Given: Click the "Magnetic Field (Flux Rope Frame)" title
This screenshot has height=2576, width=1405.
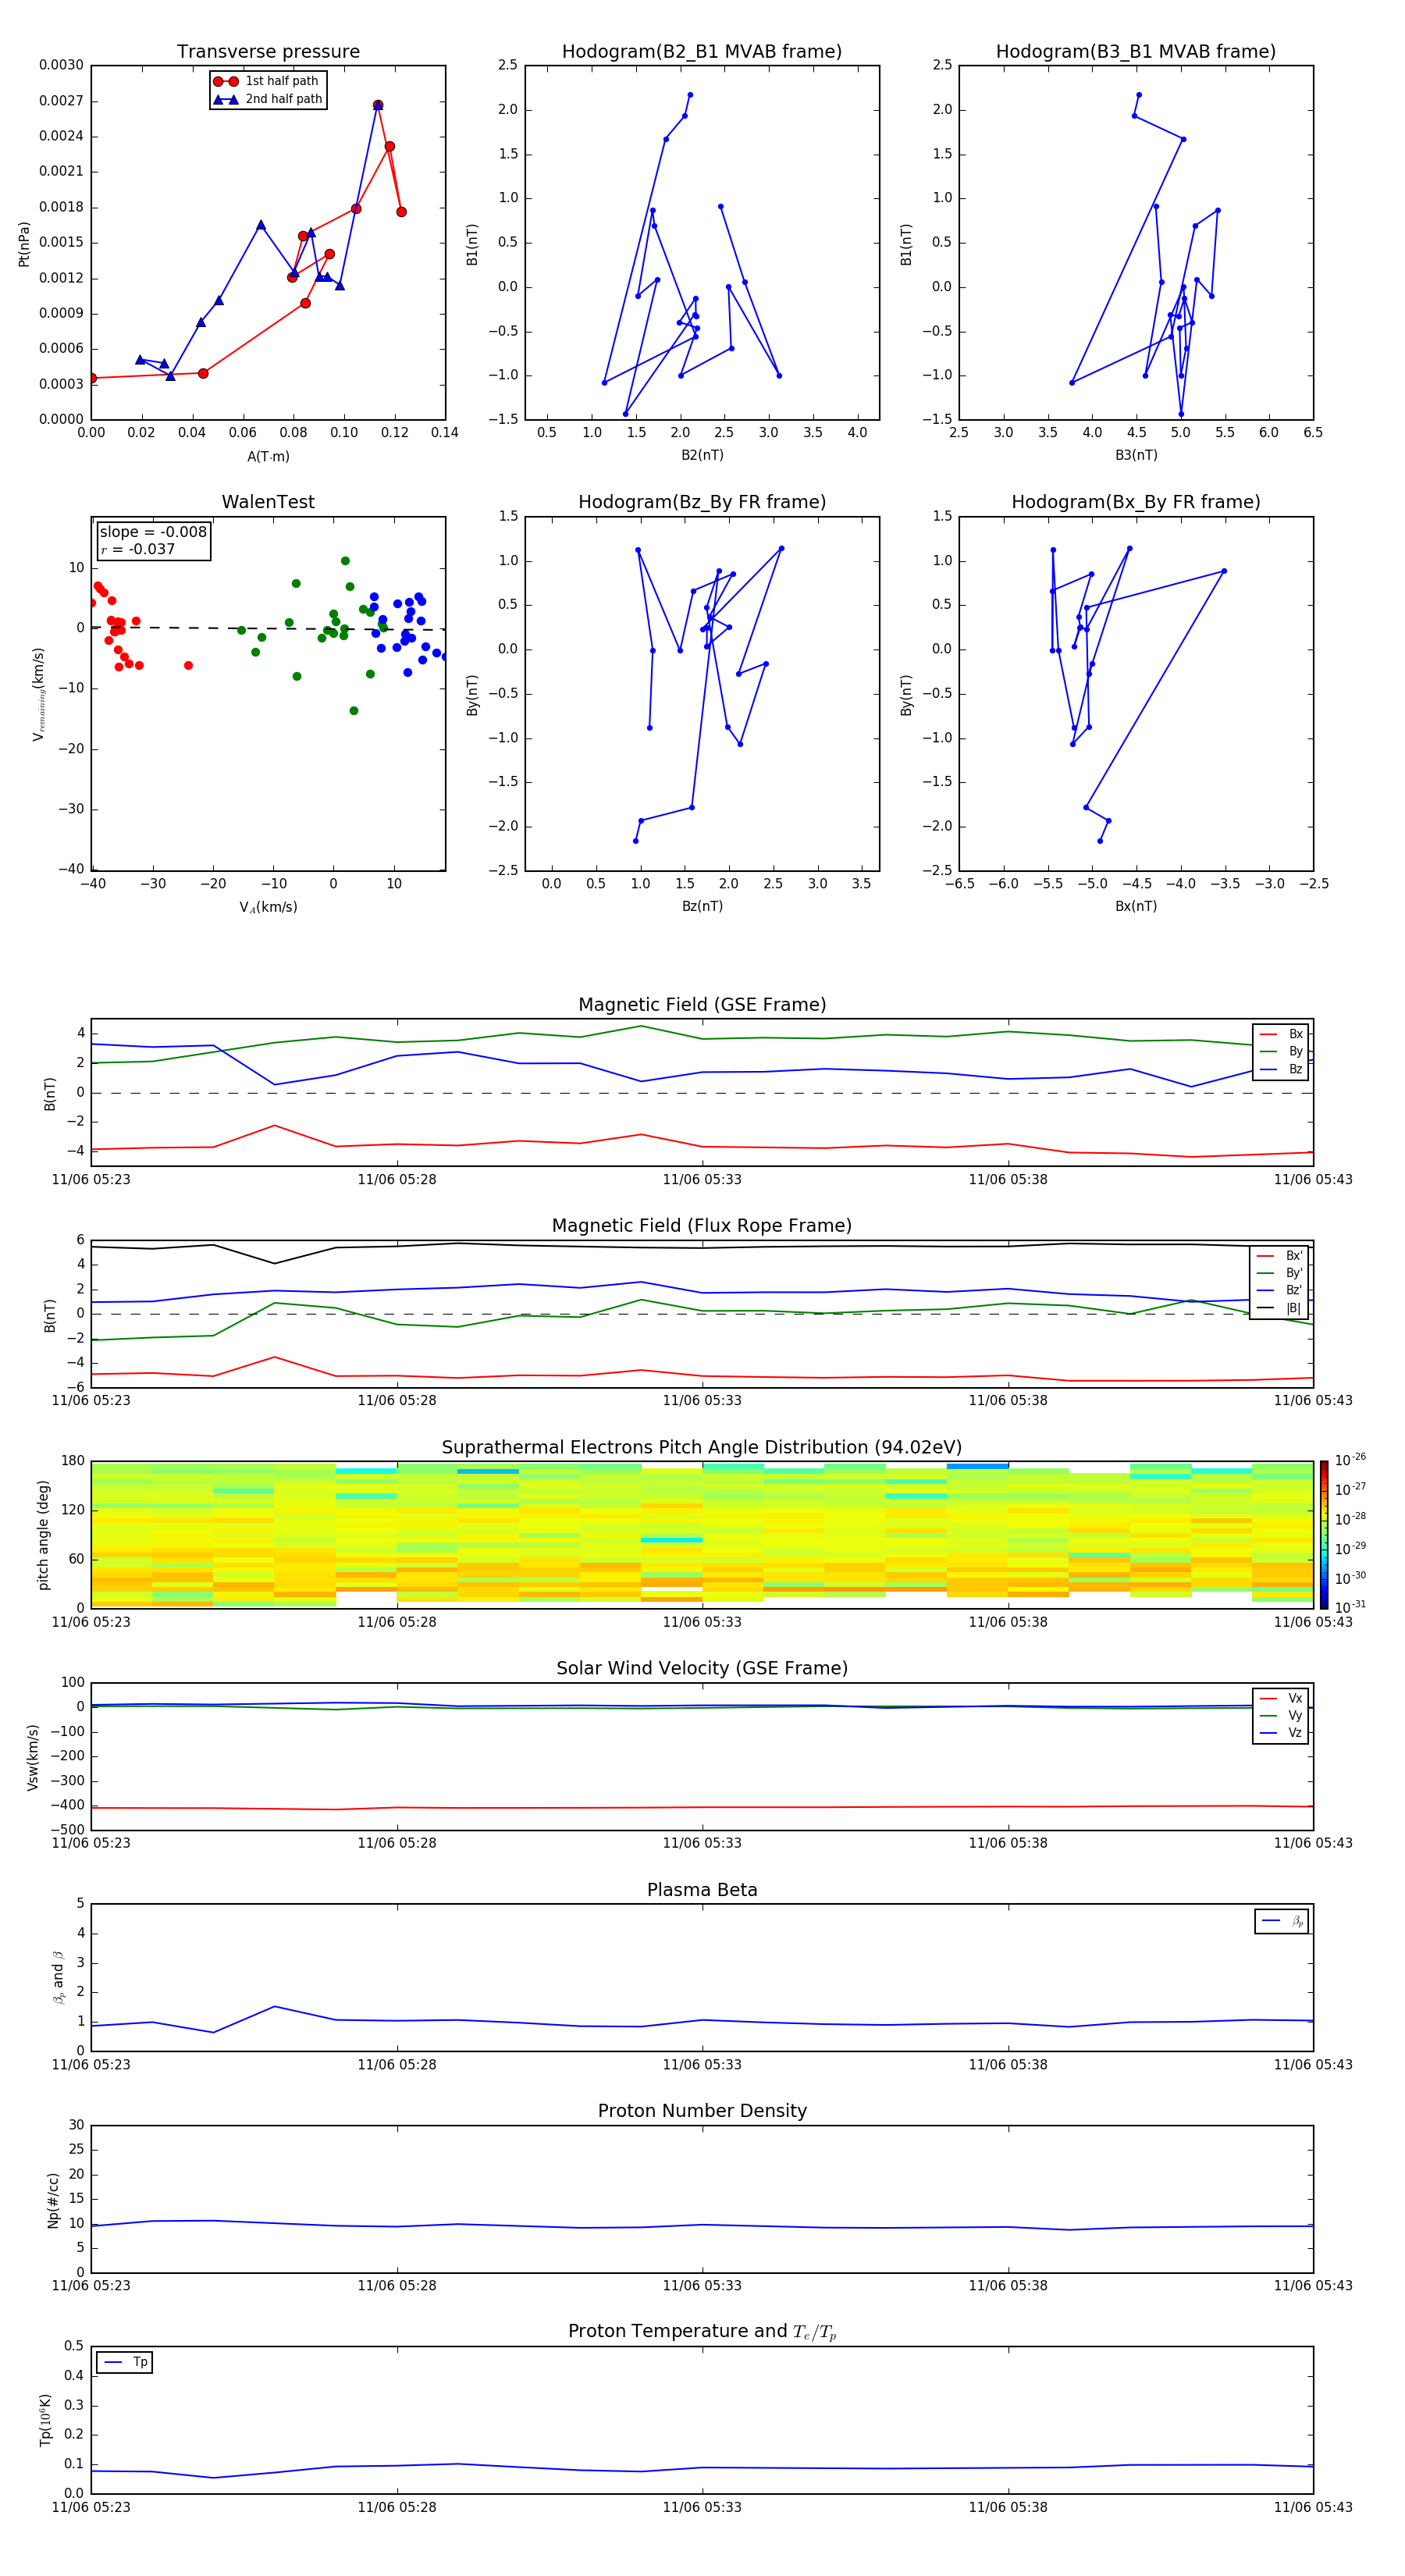Looking at the screenshot, I should pyautogui.click(x=702, y=1226).
